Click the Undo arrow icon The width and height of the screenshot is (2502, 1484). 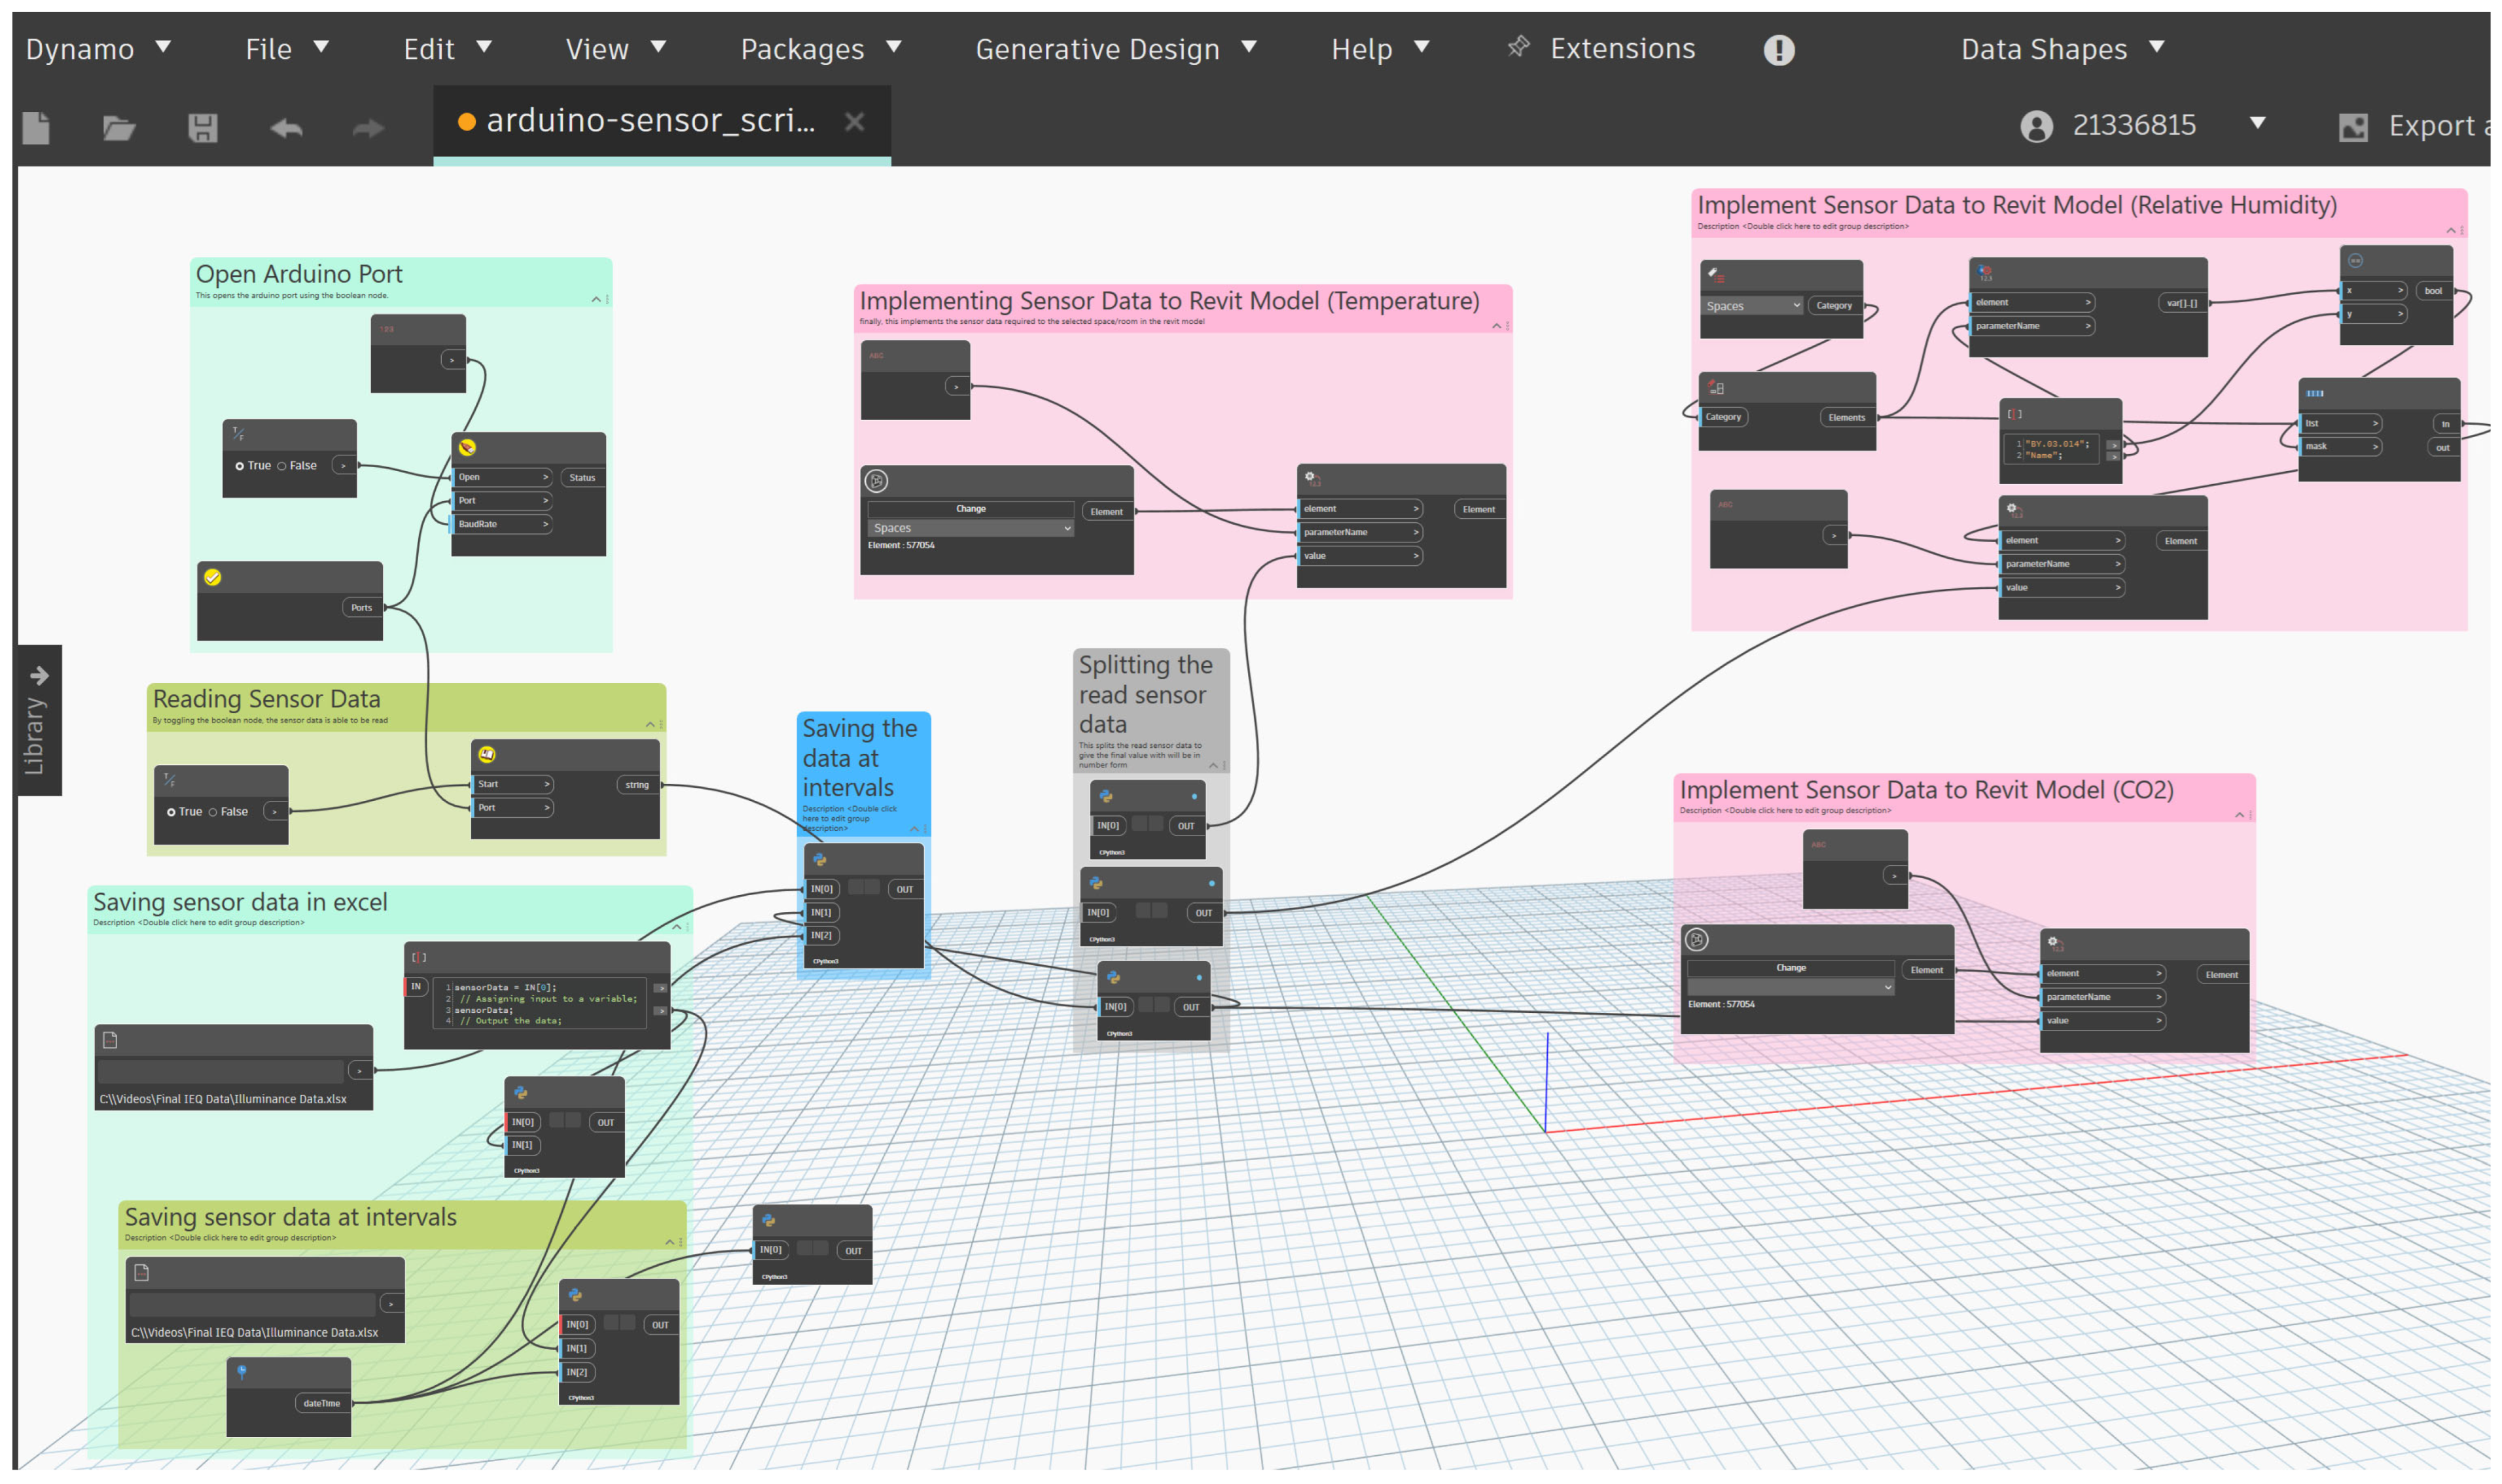[286, 127]
